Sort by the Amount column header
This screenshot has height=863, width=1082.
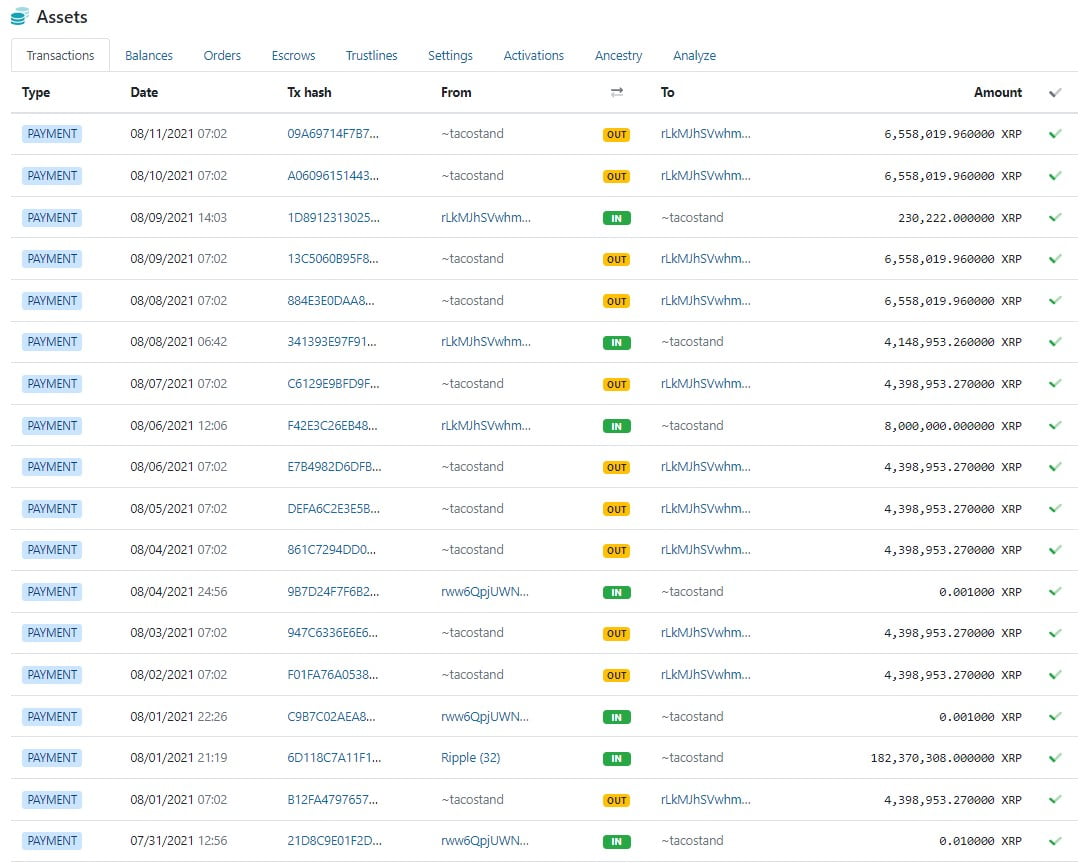click(x=997, y=92)
